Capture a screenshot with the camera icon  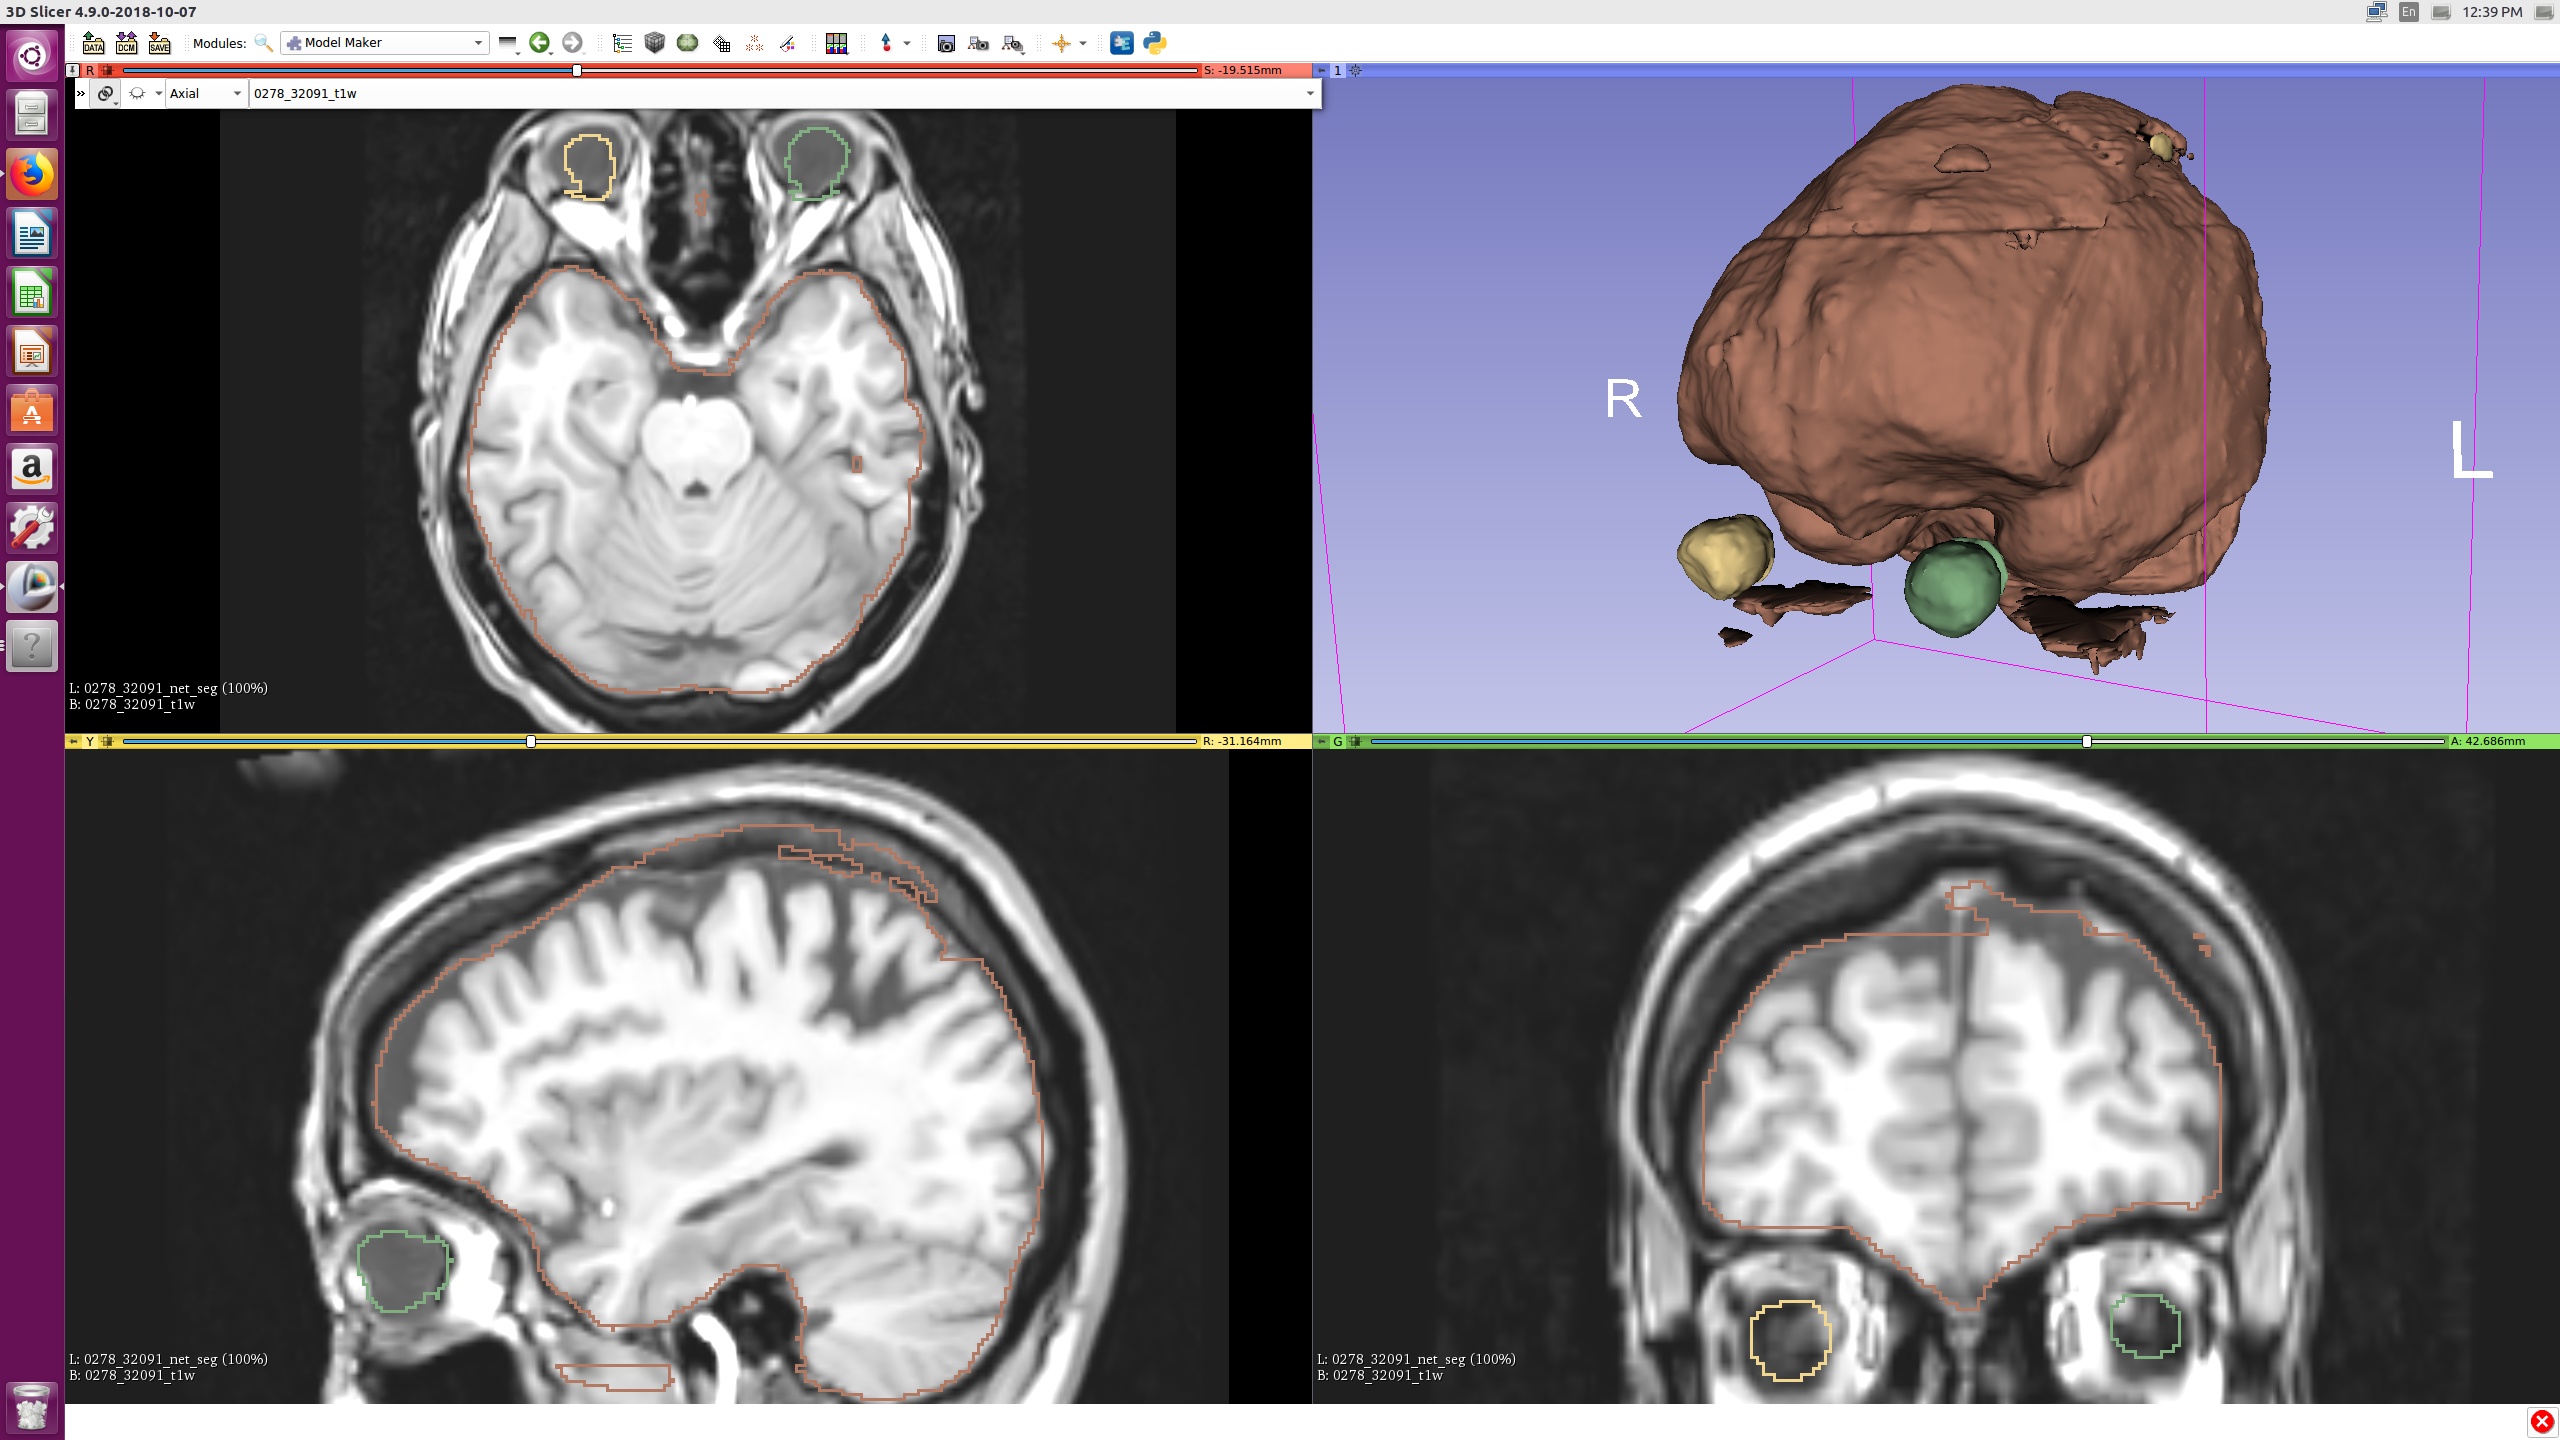(946, 43)
